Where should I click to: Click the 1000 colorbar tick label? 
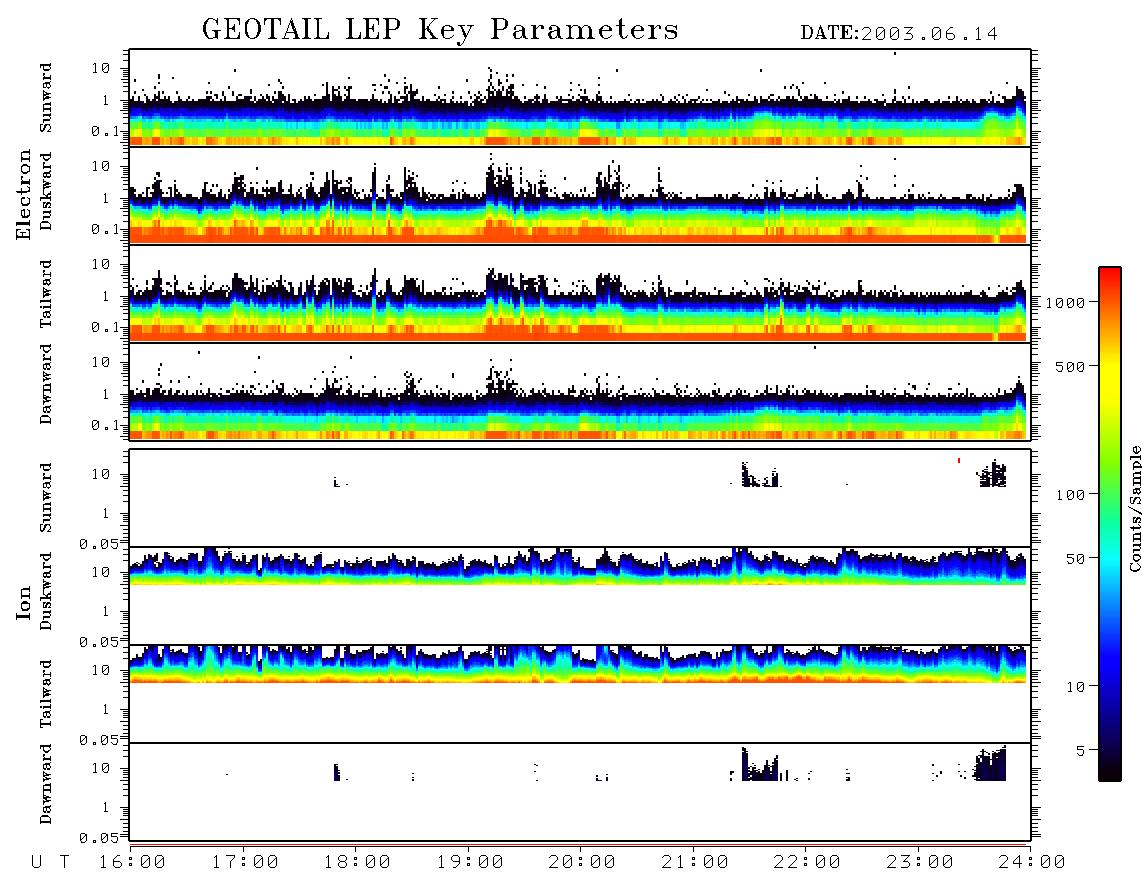(x=1066, y=303)
